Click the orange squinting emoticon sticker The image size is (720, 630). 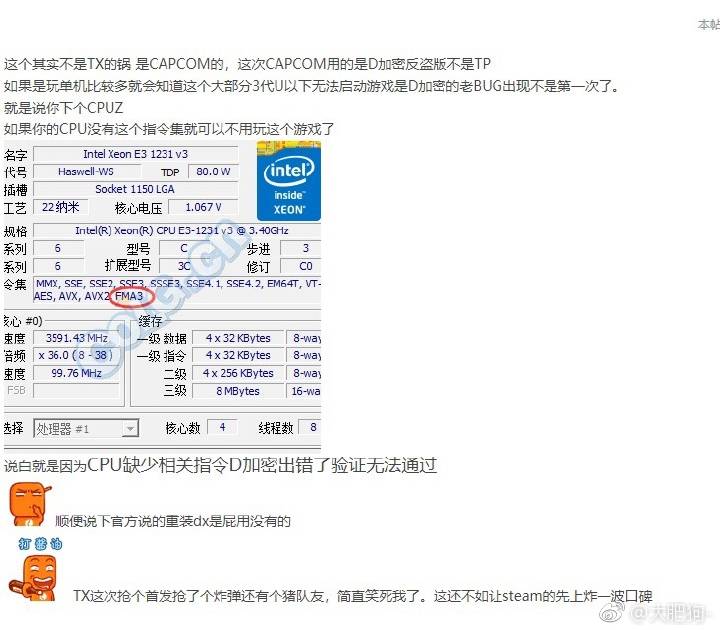30,504
